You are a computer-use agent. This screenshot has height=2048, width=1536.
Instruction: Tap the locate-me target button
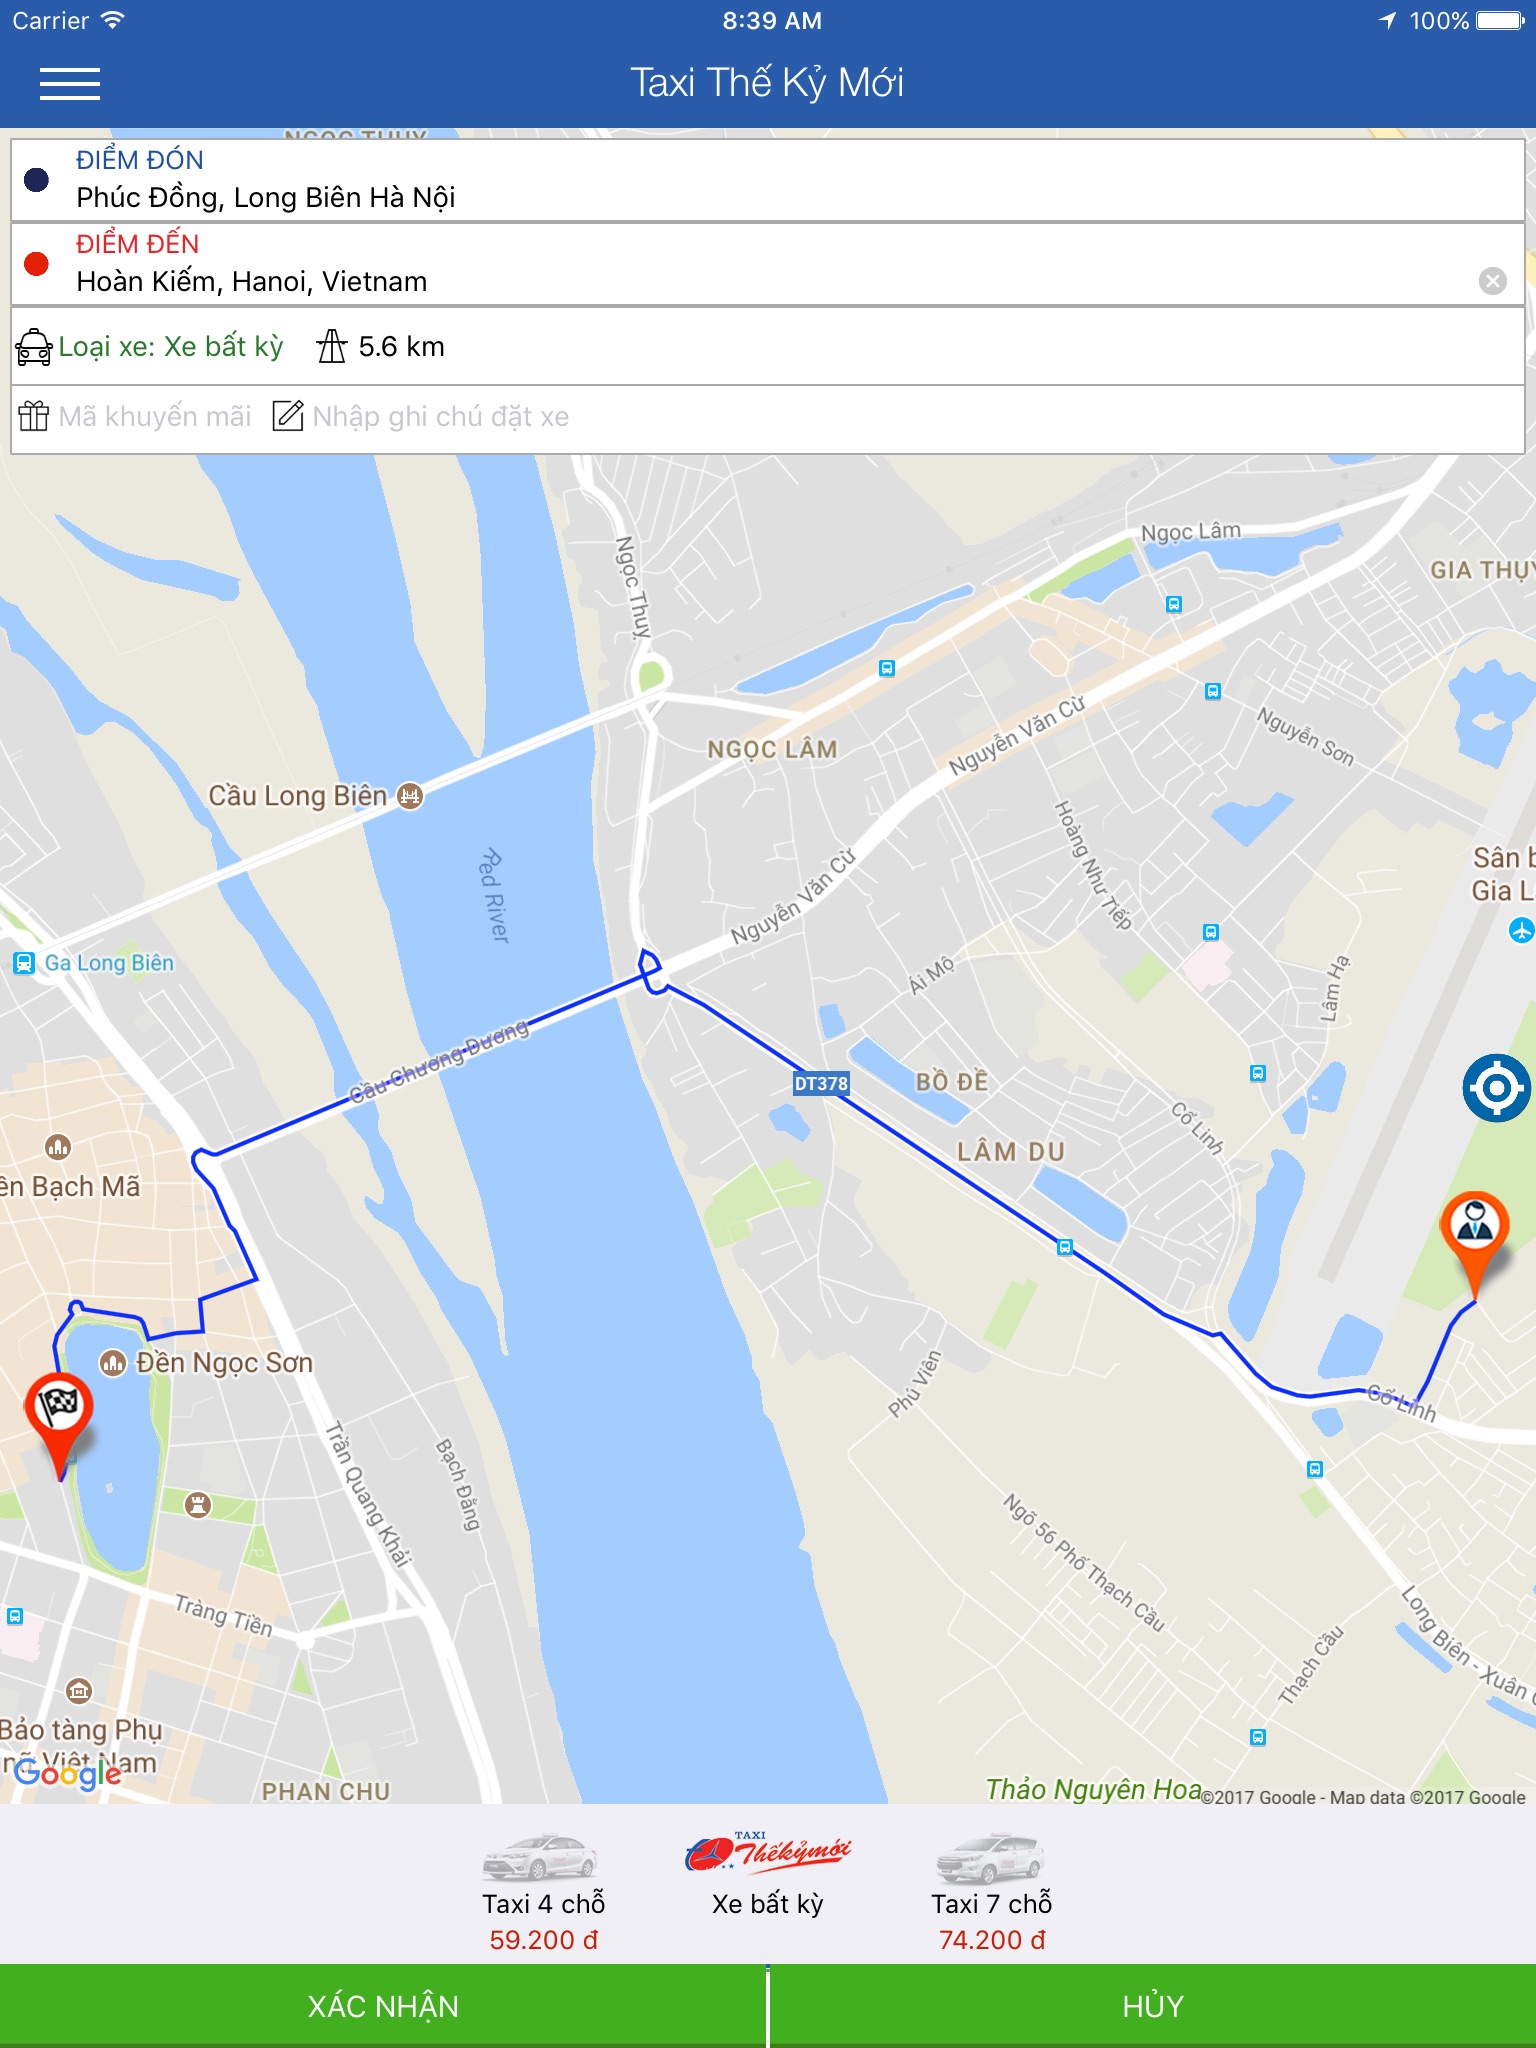pyautogui.click(x=1496, y=1088)
